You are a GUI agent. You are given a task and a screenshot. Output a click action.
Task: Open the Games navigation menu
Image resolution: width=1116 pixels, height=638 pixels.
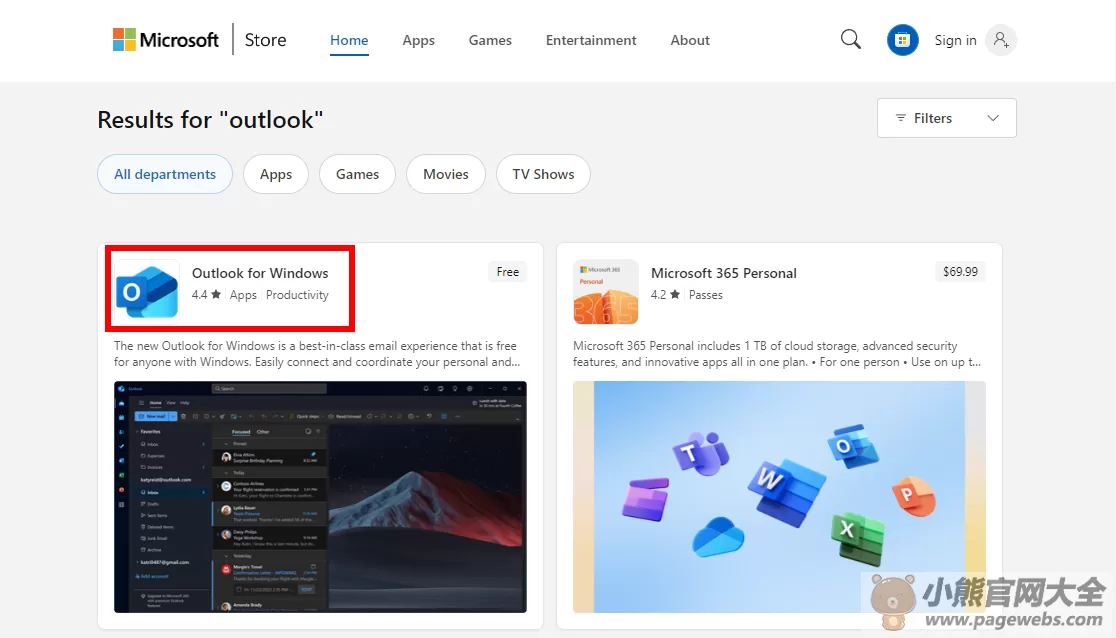490,41
